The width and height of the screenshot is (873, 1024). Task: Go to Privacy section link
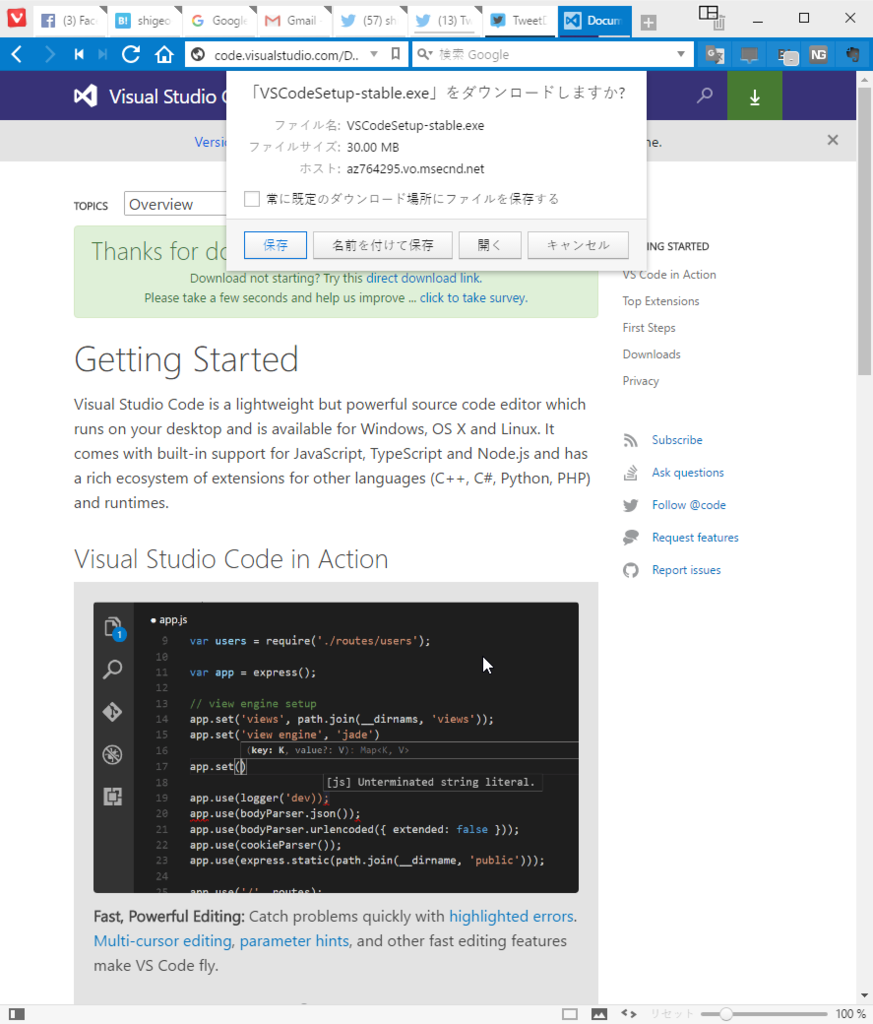[641, 381]
